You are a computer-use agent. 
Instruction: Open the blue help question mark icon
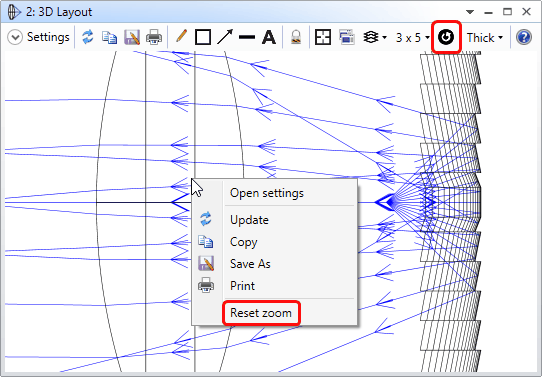click(x=524, y=37)
